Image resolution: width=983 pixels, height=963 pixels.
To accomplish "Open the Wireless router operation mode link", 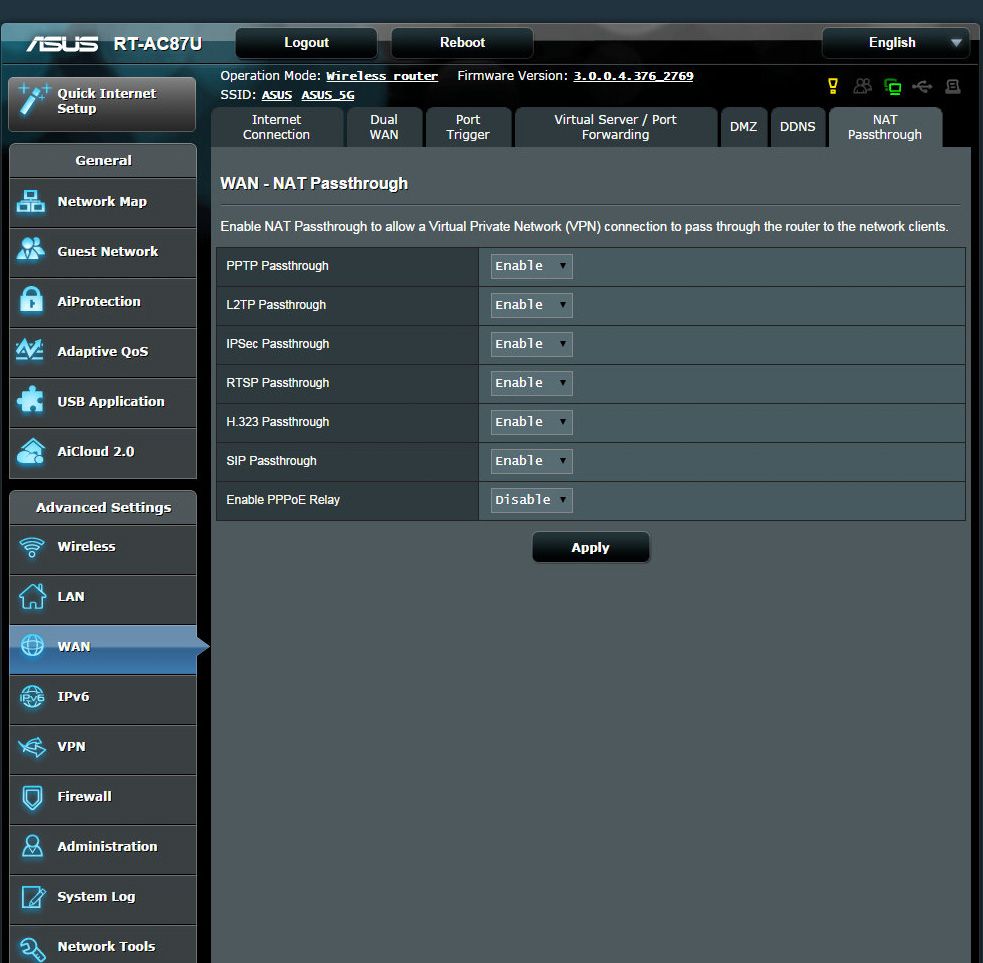I will 382,76.
